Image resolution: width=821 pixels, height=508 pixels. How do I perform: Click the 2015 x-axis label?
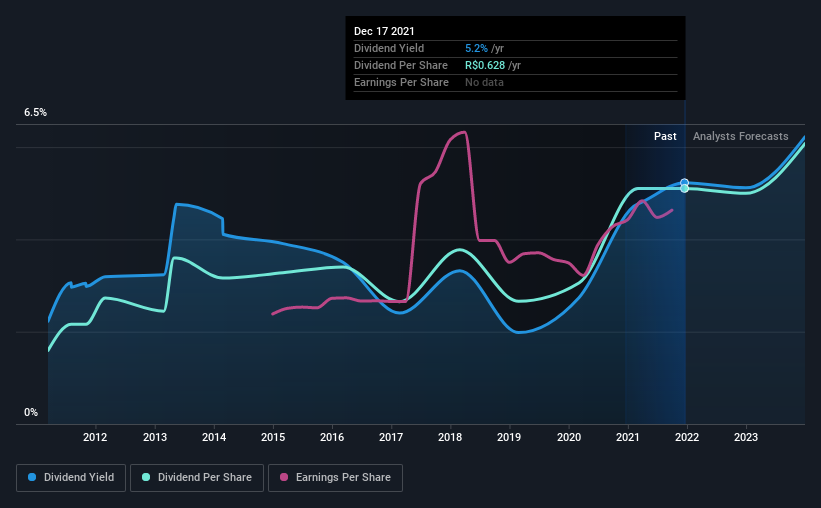273,437
